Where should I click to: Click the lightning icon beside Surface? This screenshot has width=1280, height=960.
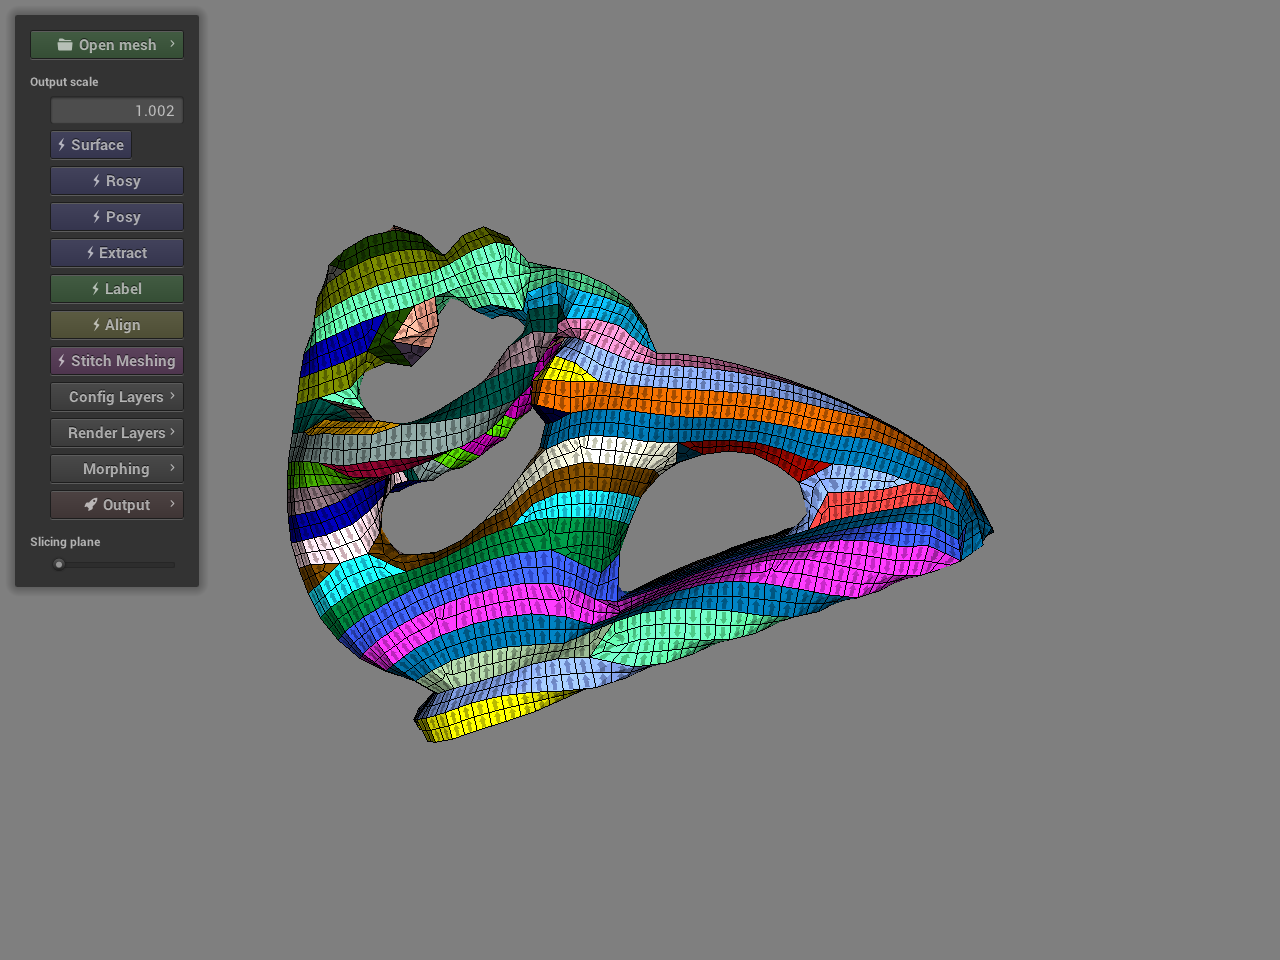tap(62, 145)
